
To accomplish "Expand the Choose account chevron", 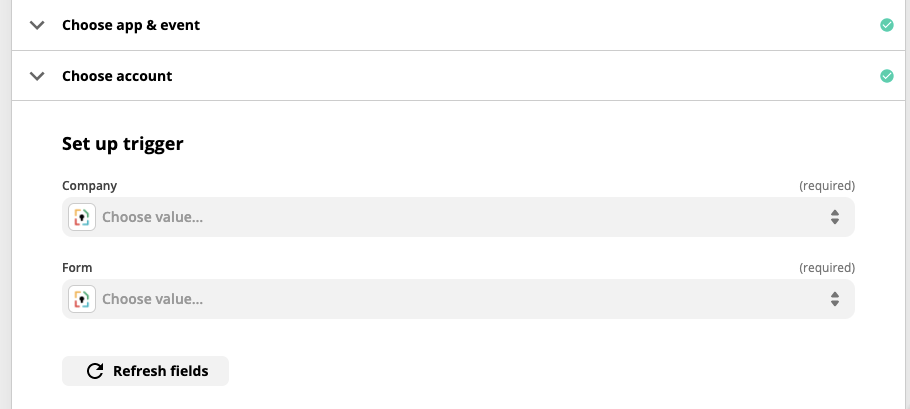I will pyautogui.click(x=37, y=75).
